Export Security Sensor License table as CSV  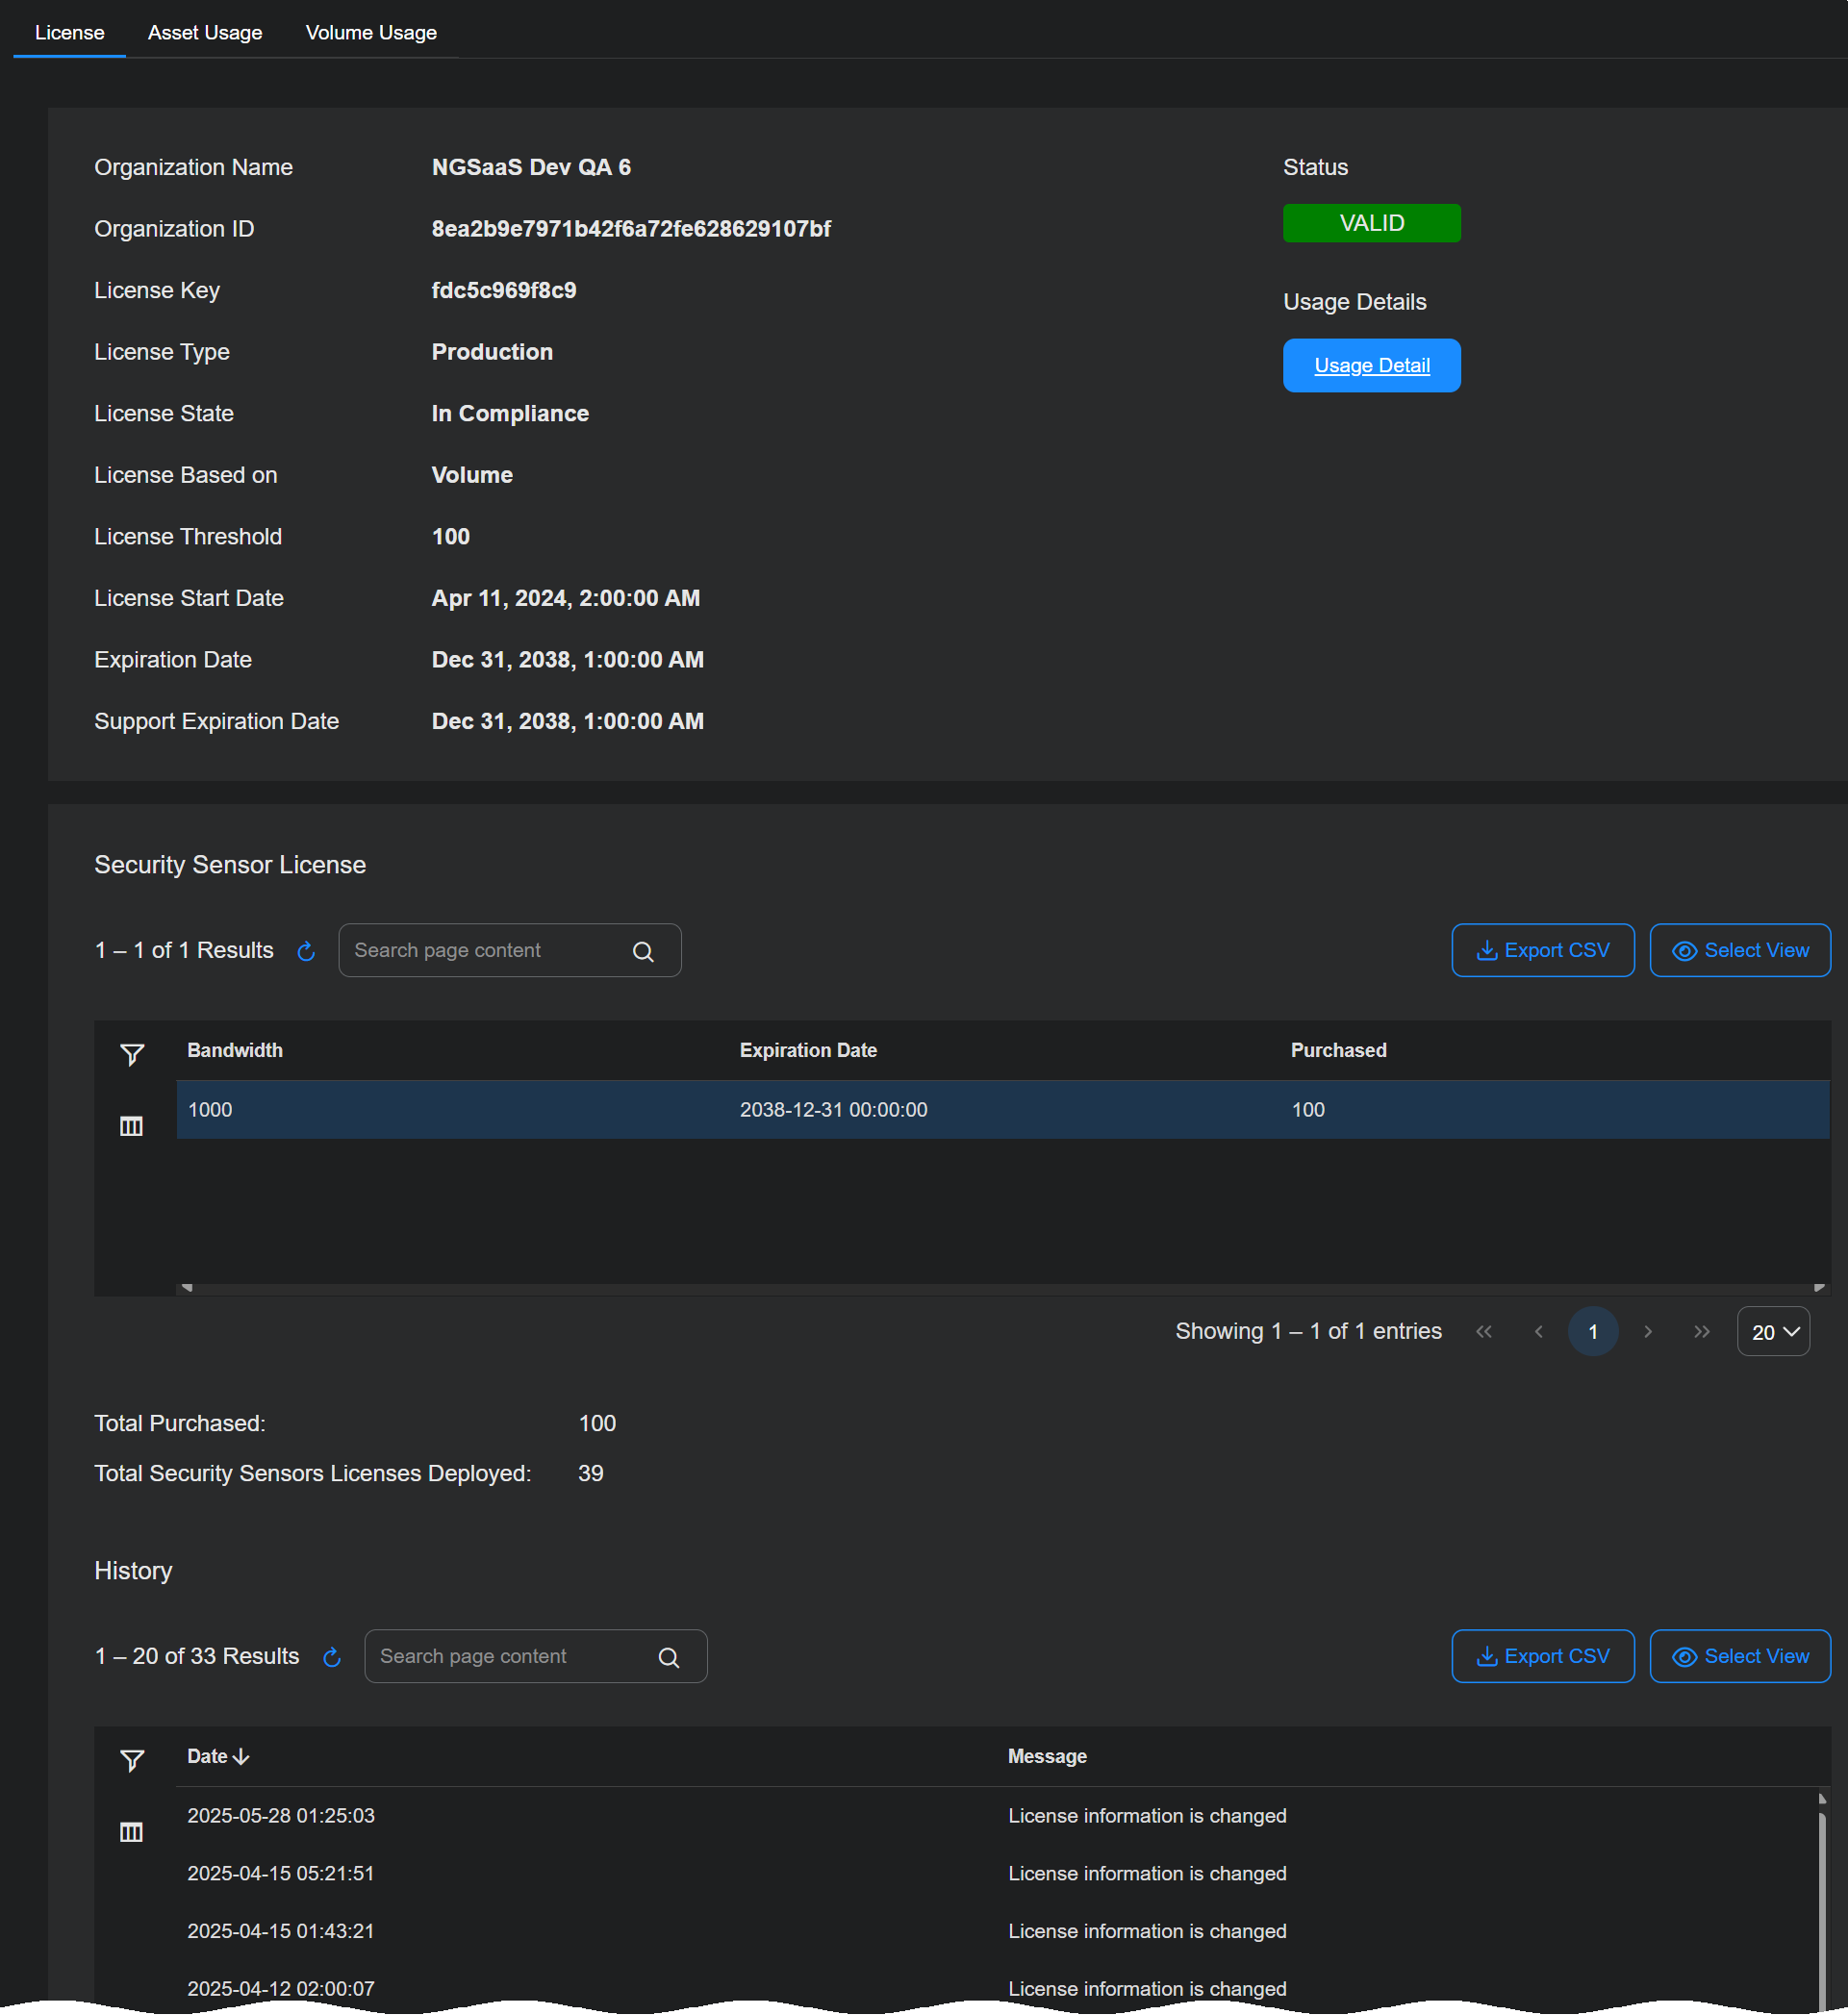[x=1542, y=950]
